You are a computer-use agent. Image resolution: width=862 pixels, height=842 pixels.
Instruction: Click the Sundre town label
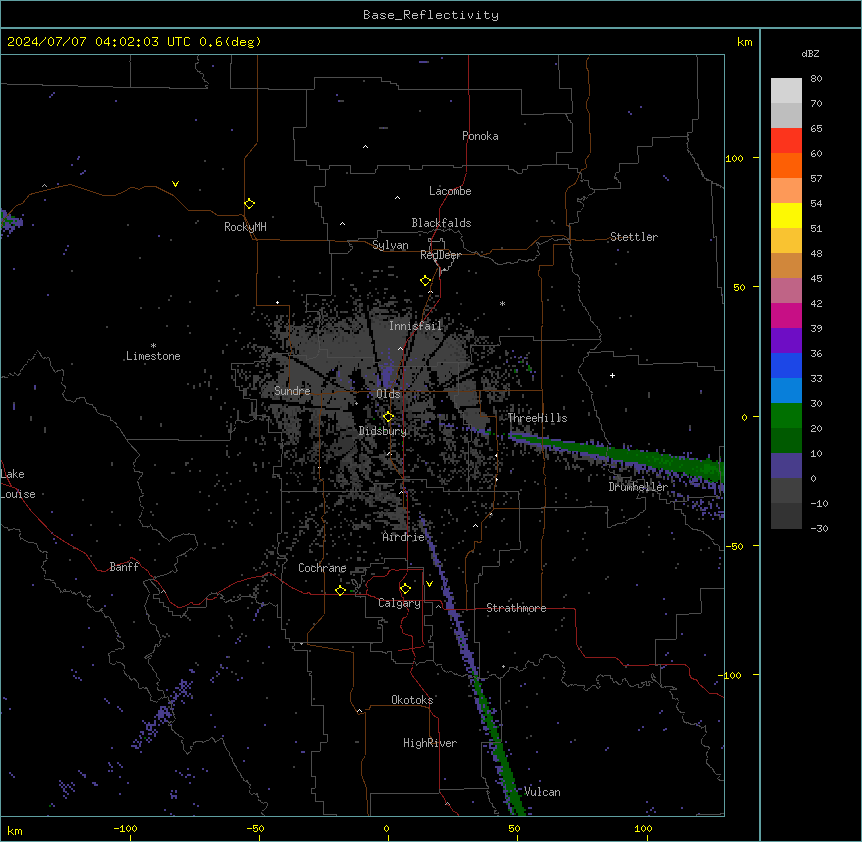292,391
